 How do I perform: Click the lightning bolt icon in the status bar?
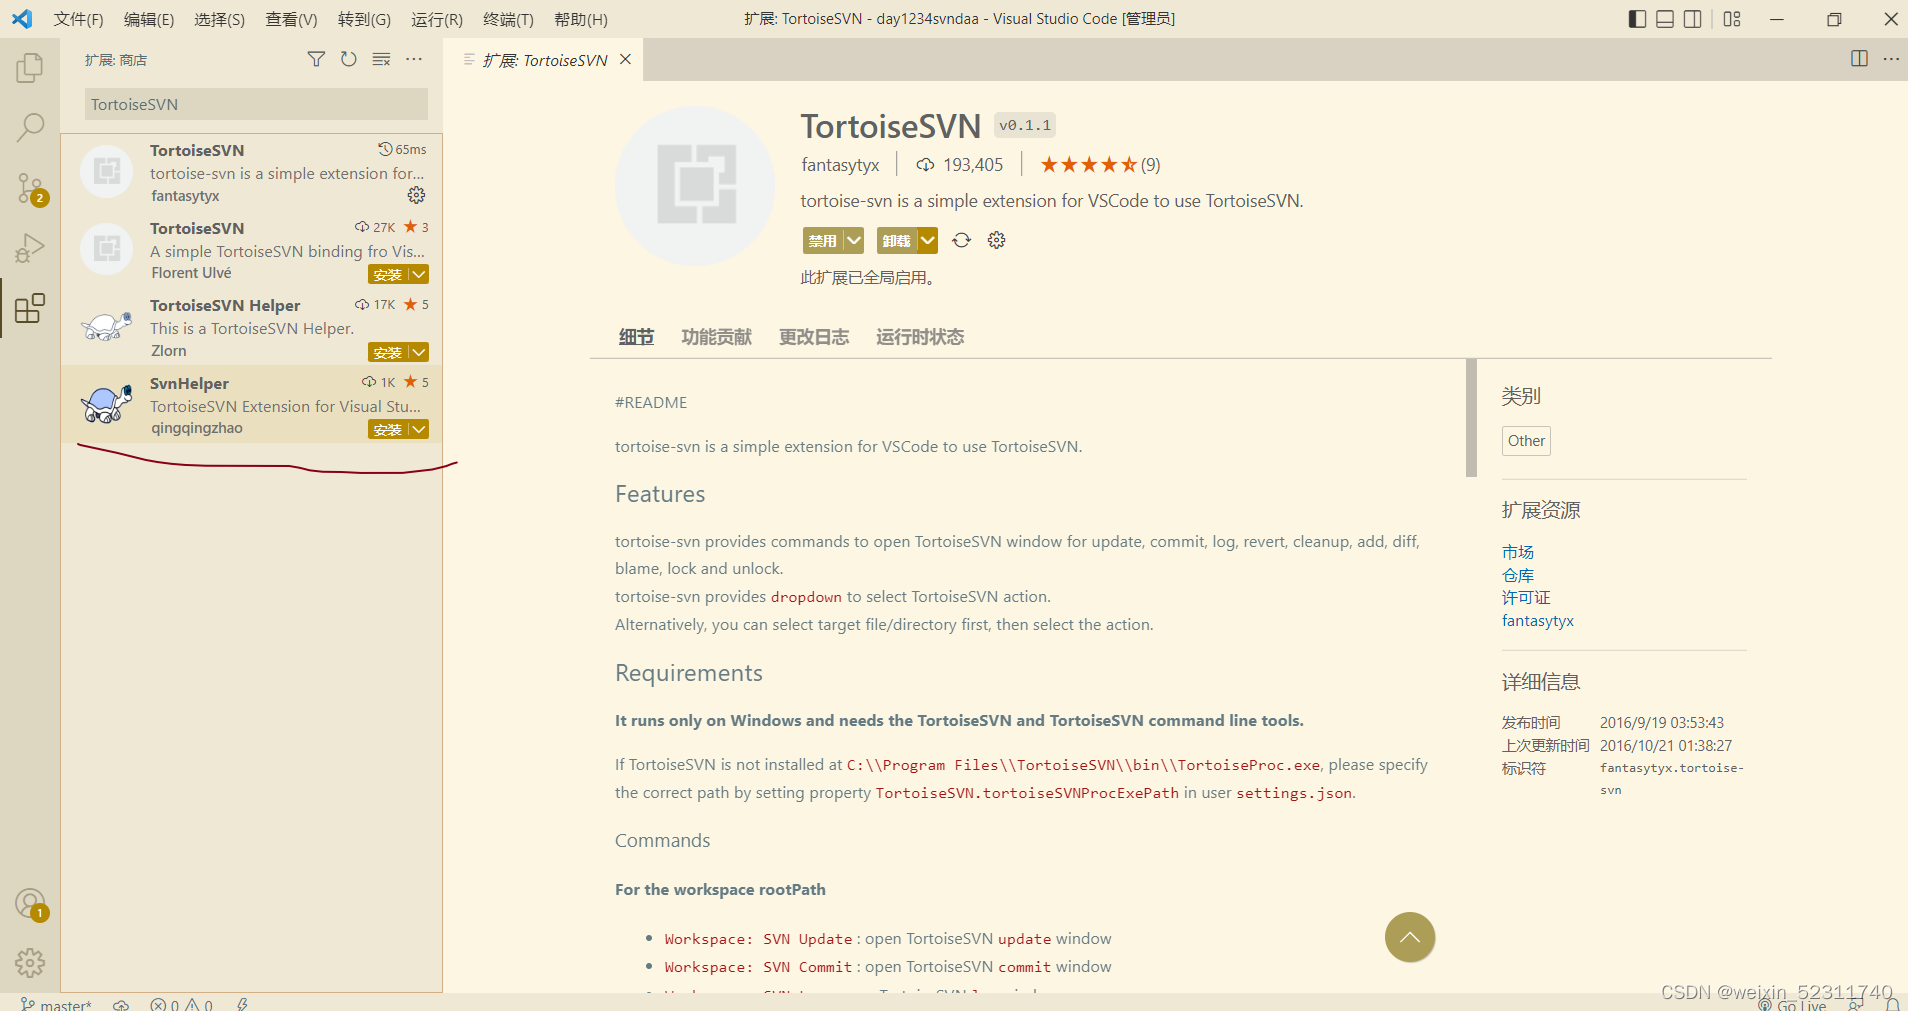(x=242, y=1004)
